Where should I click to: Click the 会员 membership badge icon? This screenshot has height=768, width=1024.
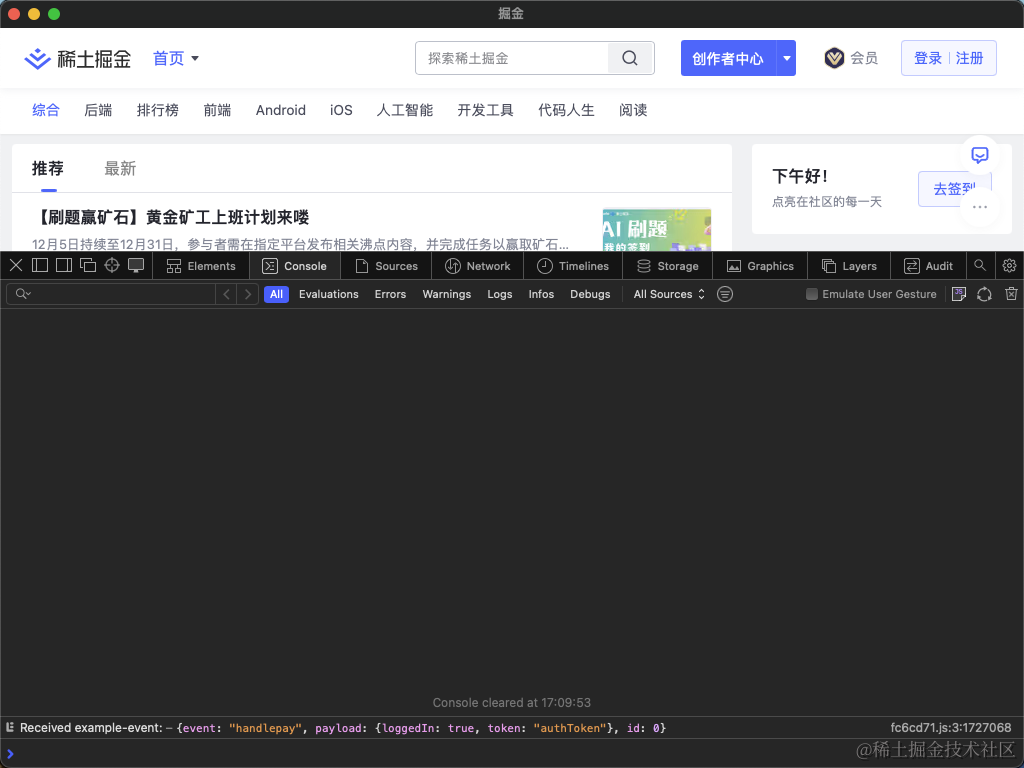coord(834,58)
